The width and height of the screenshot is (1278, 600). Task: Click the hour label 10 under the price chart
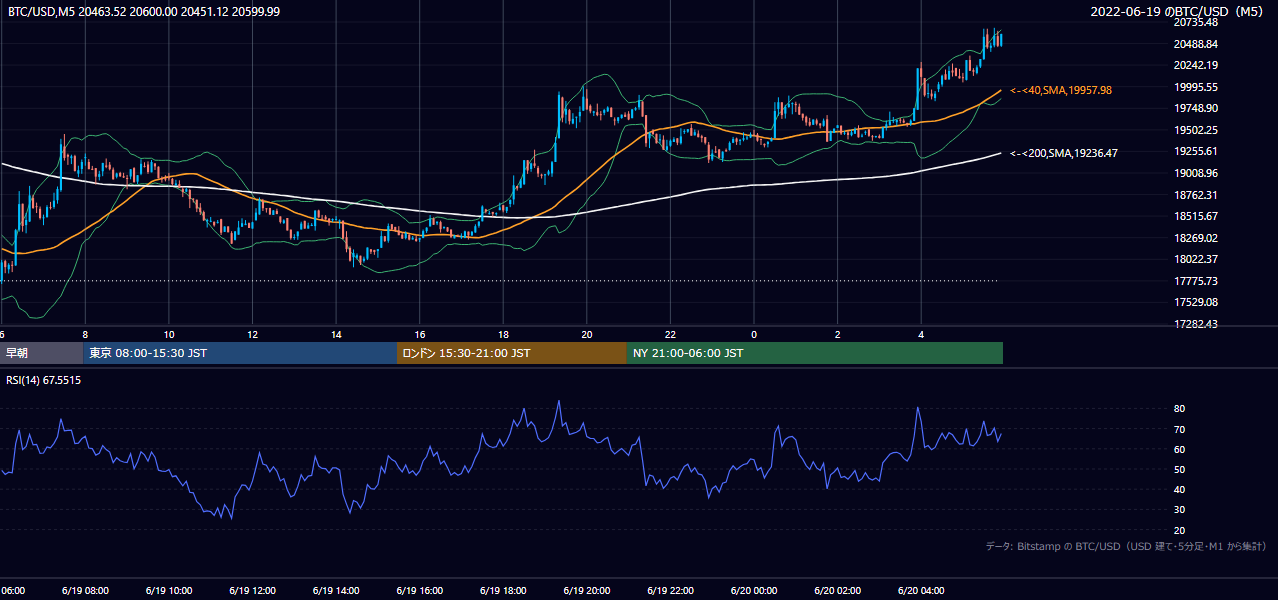(x=169, y=335)
